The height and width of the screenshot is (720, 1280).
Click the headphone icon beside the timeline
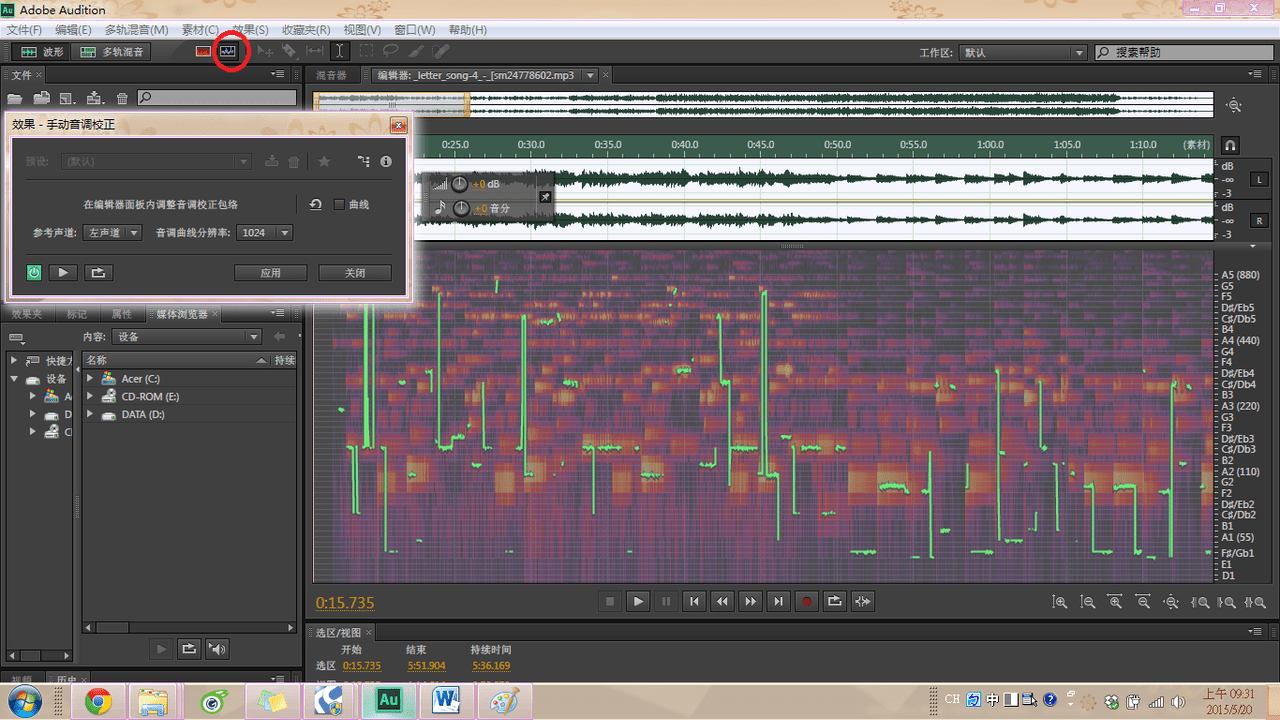(x=1231, y=145)
